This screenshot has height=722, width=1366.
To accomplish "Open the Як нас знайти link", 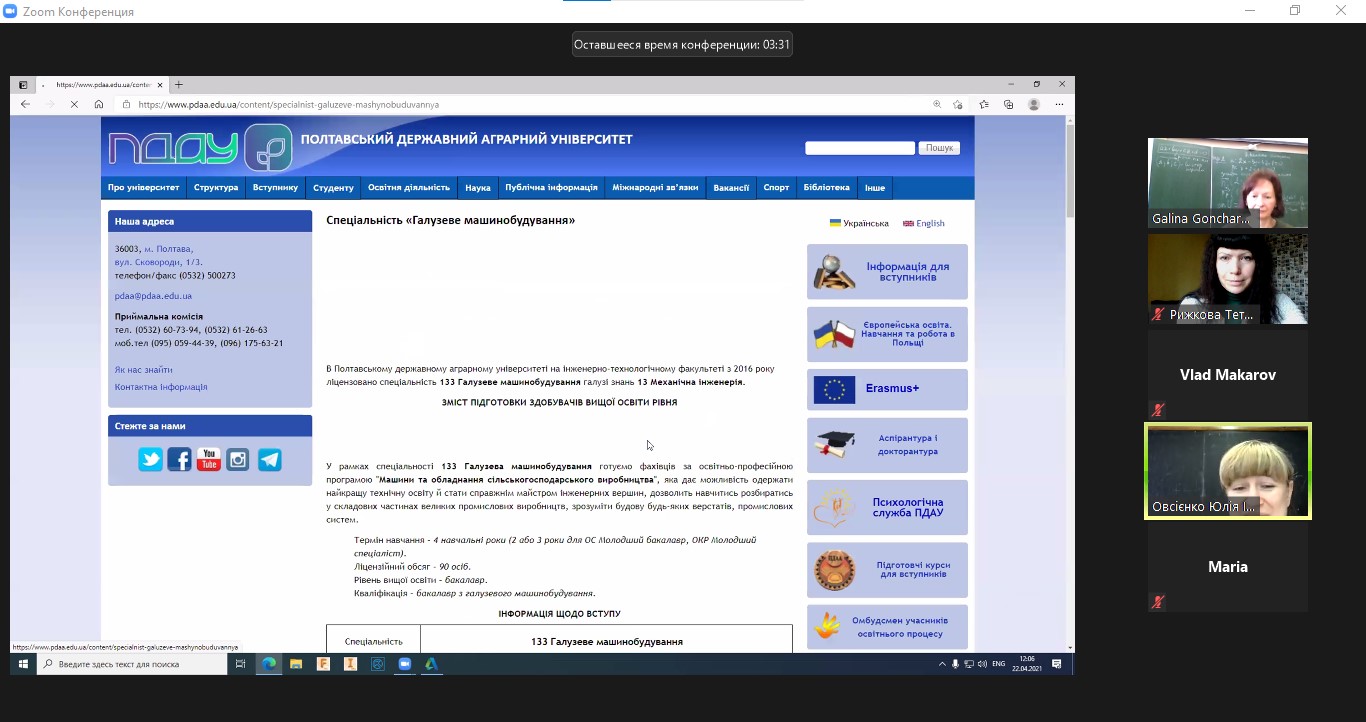I will point(144,370).
